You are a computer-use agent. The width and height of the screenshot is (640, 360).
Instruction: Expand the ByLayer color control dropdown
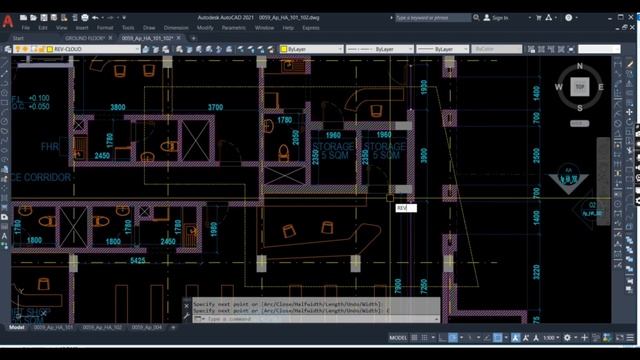(340, 49)
